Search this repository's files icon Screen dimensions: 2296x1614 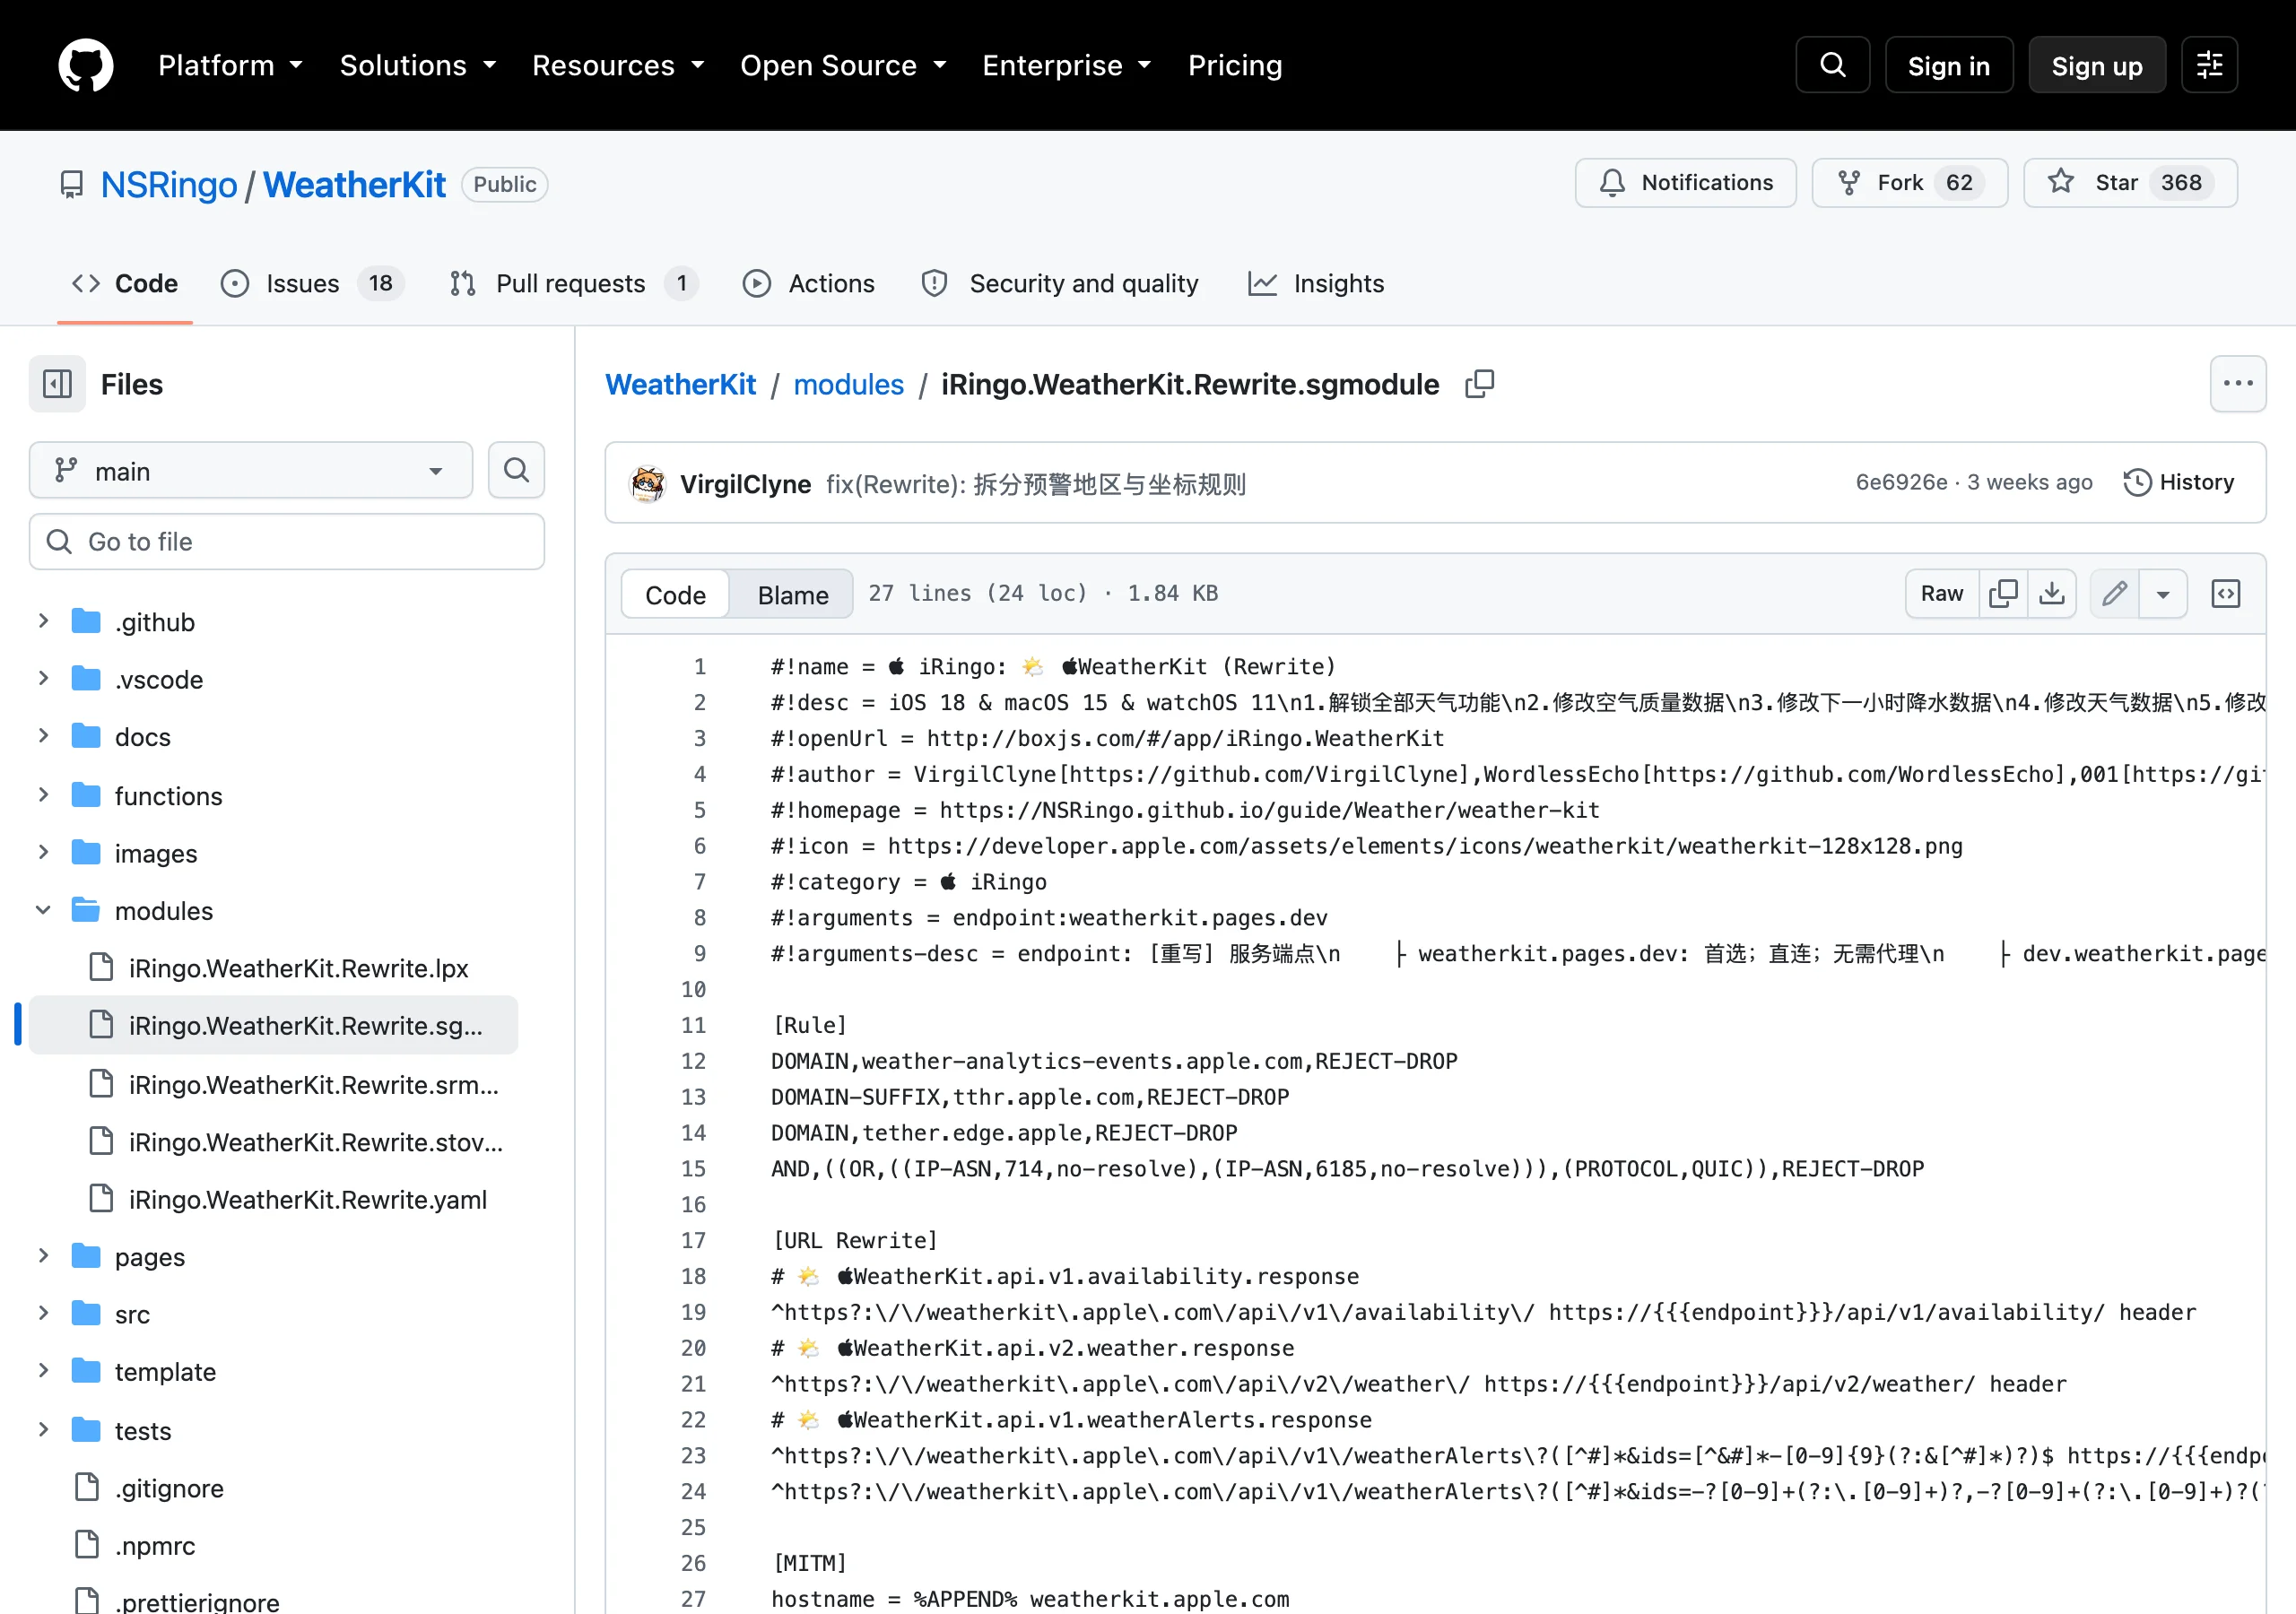click(516, 470)
